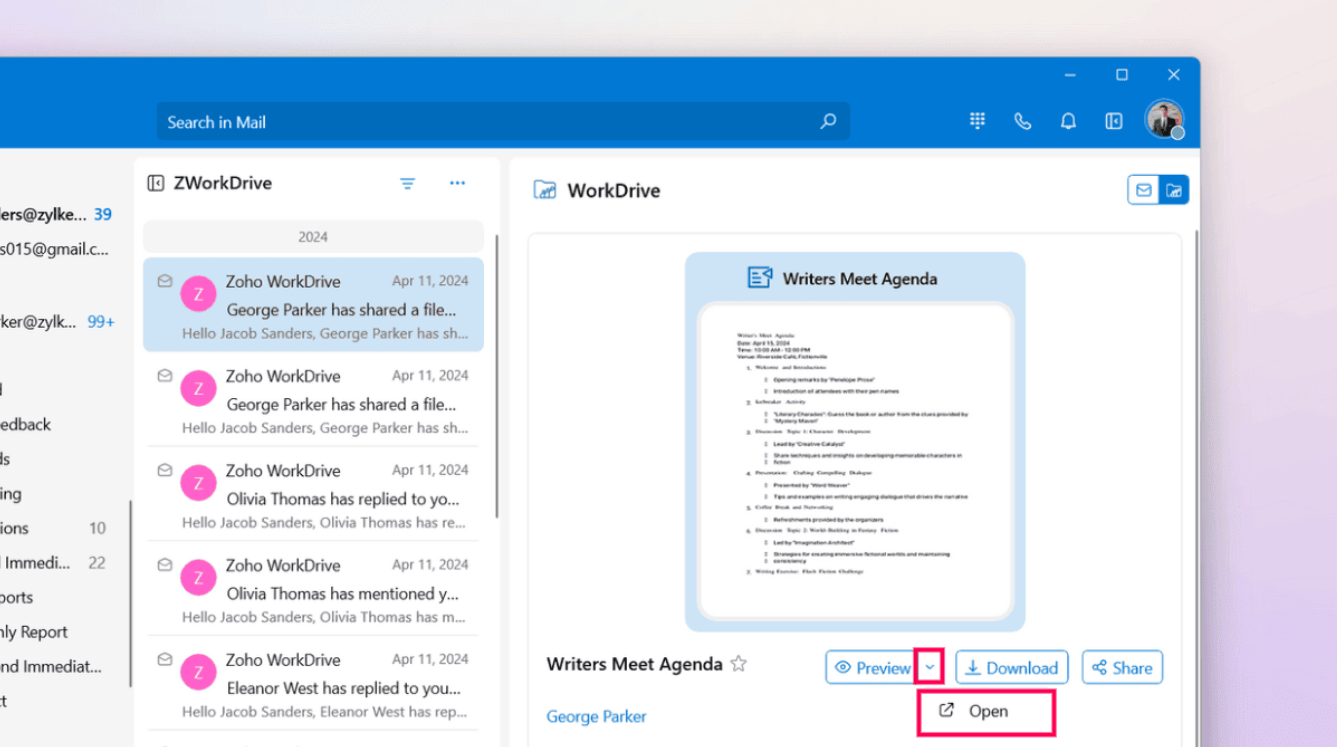Click the phone call icon

pyautogui.click(x=1022, y=121)
